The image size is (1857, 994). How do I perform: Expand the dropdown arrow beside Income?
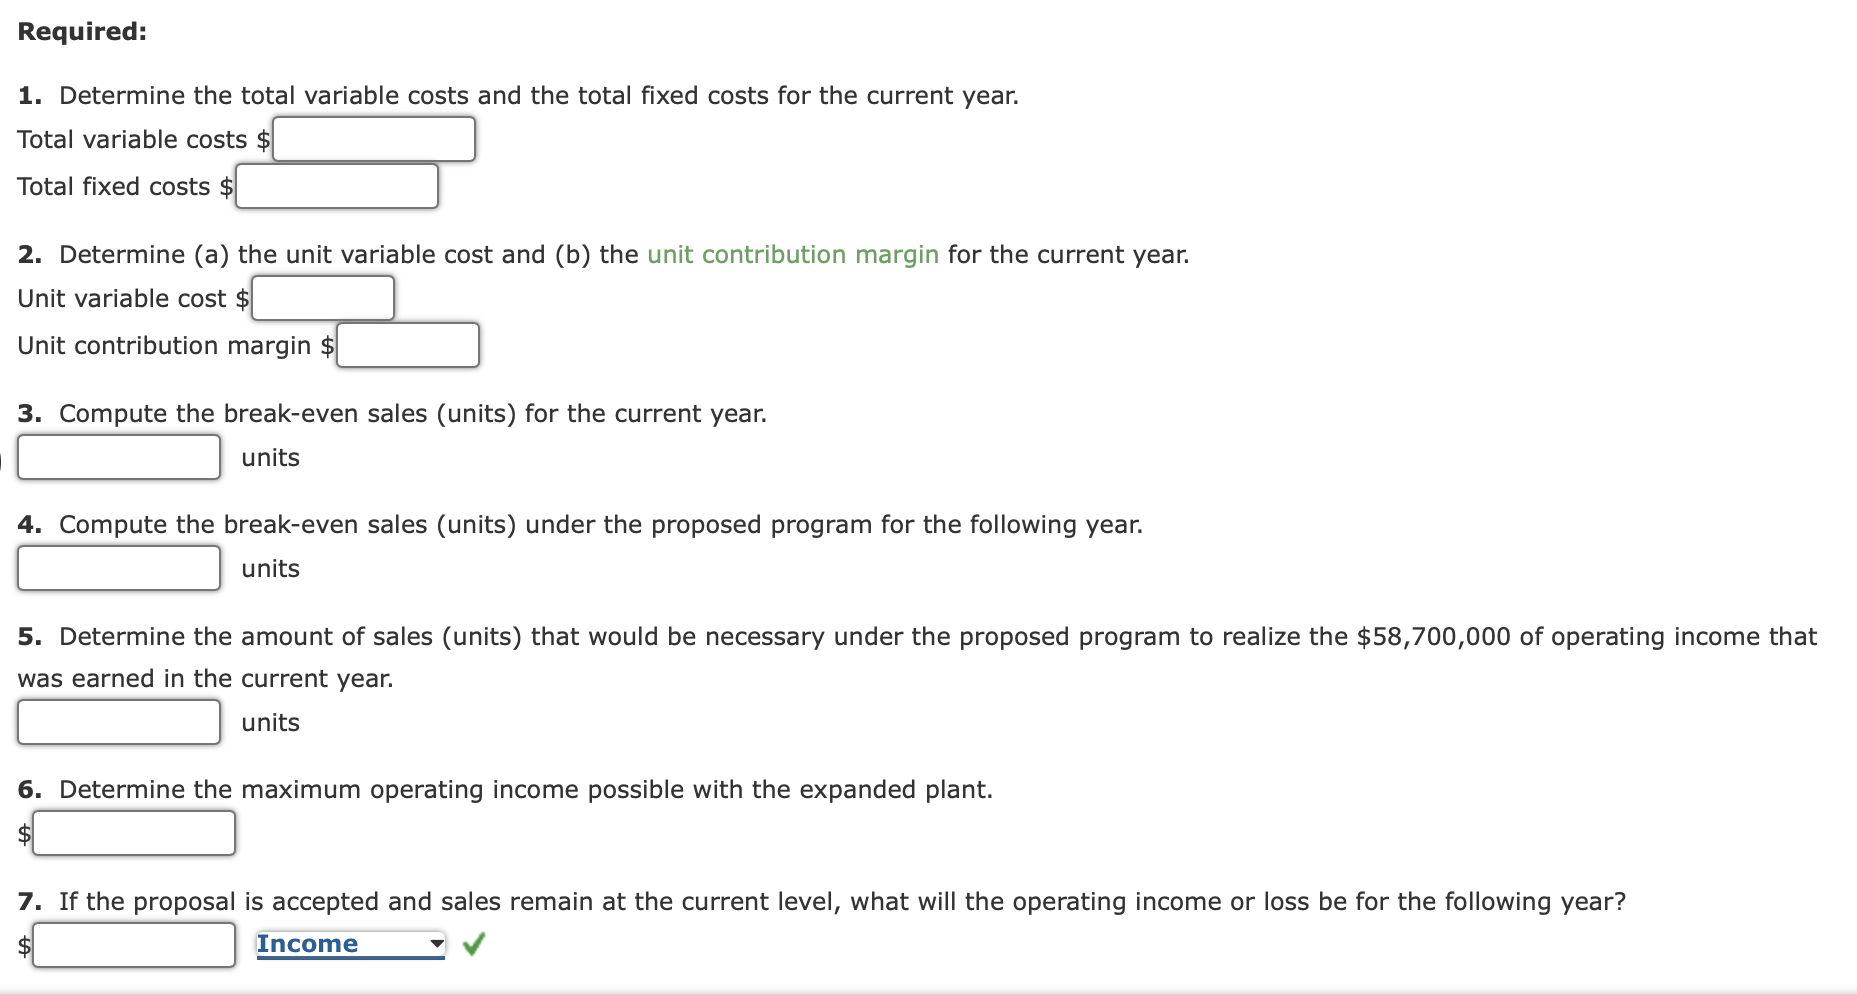point(434,943)
